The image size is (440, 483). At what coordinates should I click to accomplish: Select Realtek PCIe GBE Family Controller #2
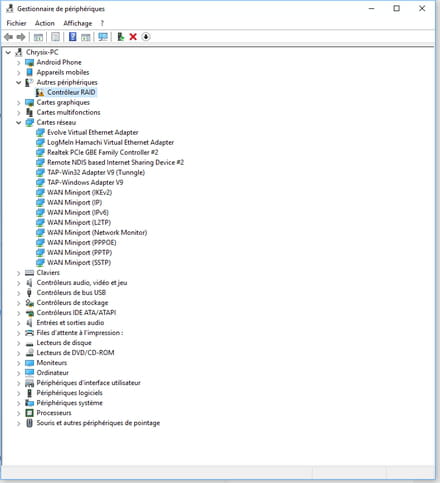(103, 152)
